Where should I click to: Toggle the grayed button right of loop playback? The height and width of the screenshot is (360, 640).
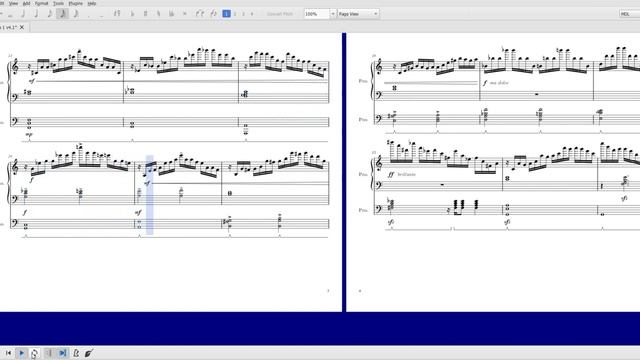(x=49, y=353)
